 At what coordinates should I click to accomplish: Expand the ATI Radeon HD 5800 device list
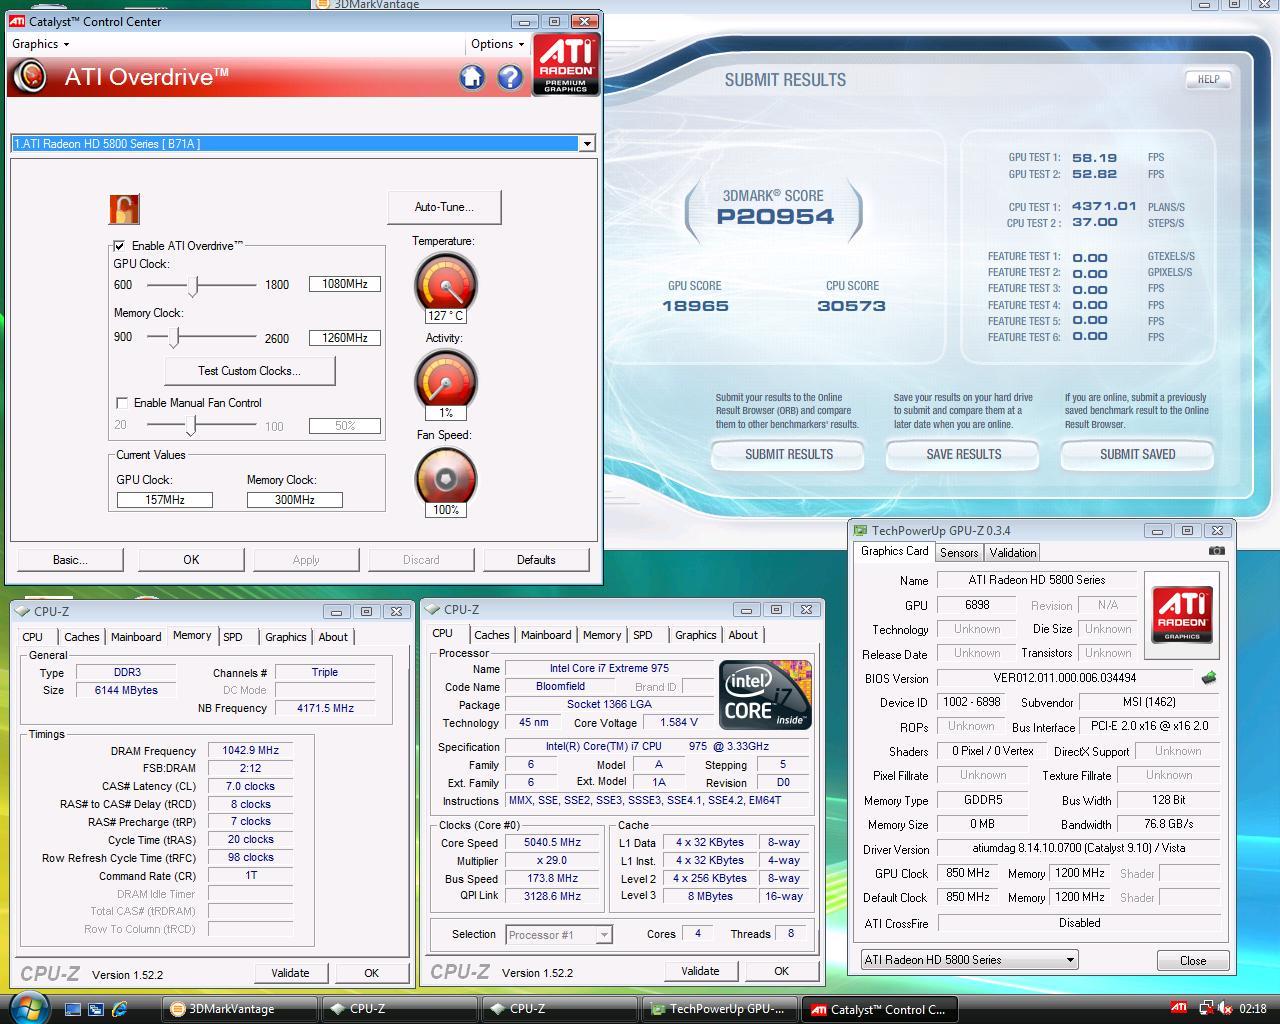point(587,144)
